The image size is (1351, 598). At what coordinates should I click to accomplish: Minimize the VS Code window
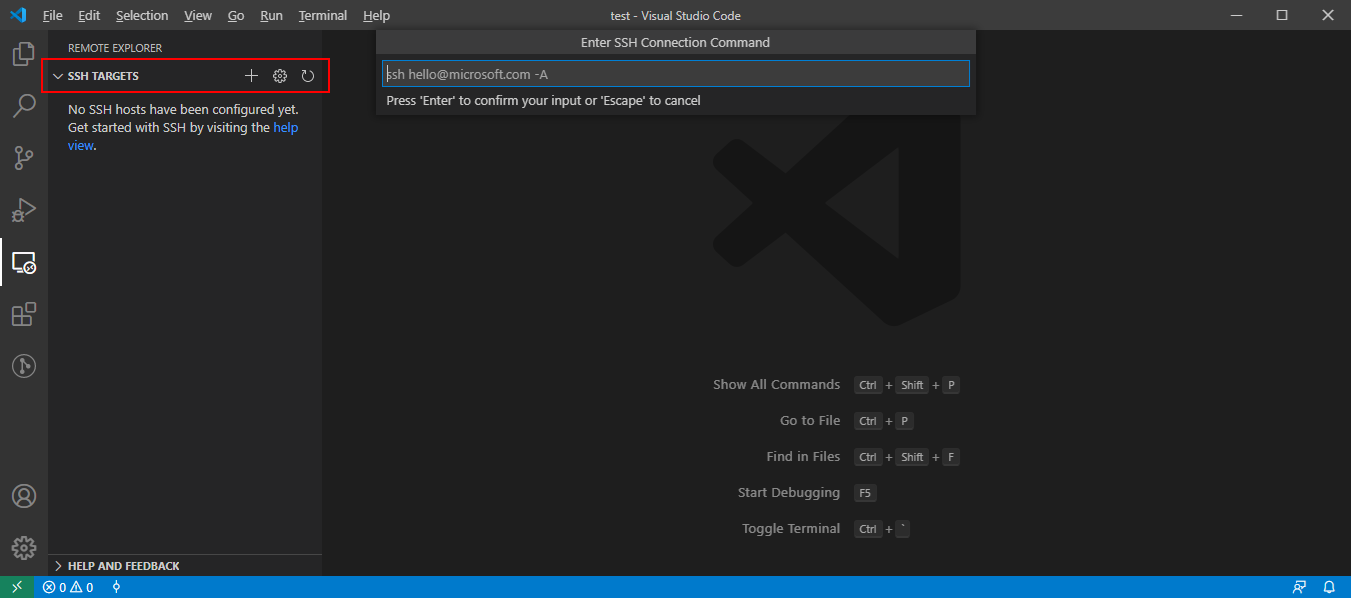1236,15
